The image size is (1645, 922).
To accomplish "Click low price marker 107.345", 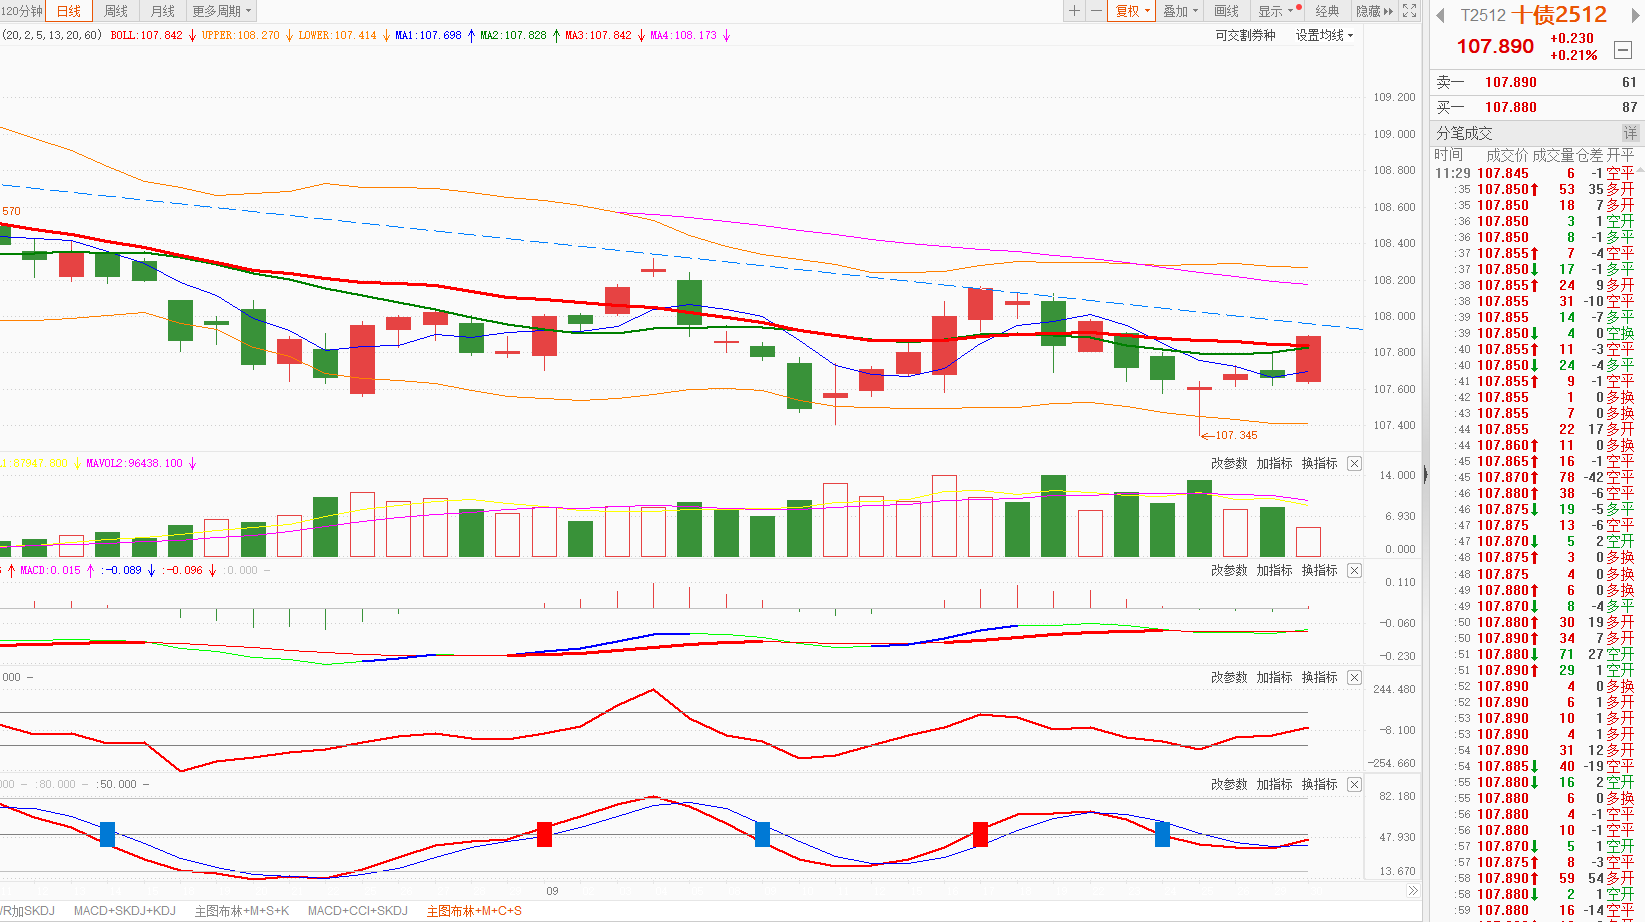I will click(x=1236, y=436).
